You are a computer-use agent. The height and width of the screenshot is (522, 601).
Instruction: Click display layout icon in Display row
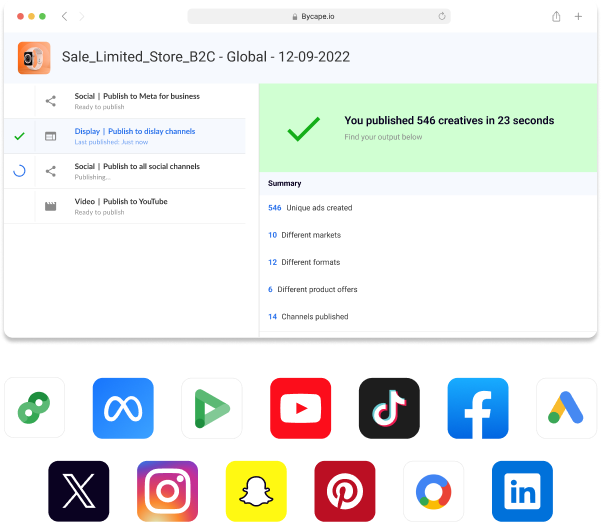(x=51, y=136)
